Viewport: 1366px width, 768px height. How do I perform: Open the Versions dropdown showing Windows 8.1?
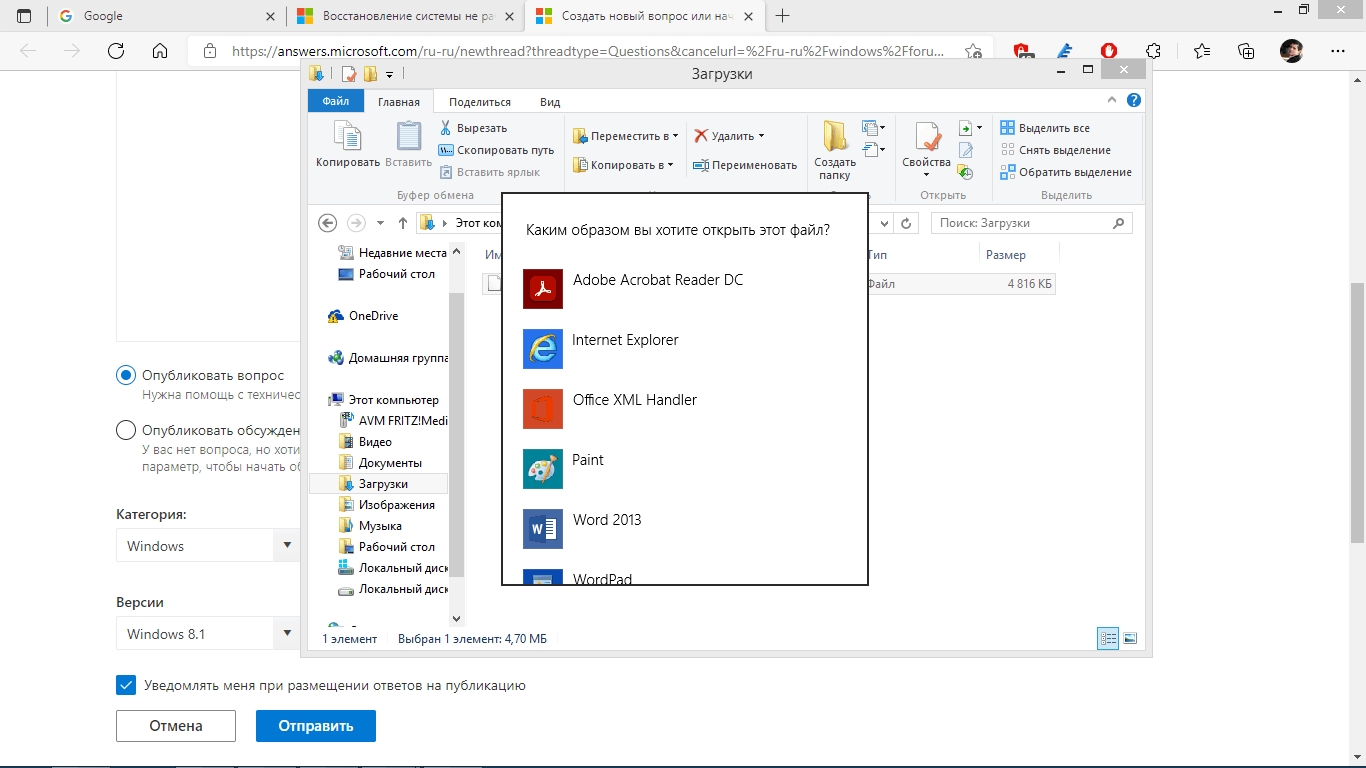pyautogui.click(x=208, y=633)
